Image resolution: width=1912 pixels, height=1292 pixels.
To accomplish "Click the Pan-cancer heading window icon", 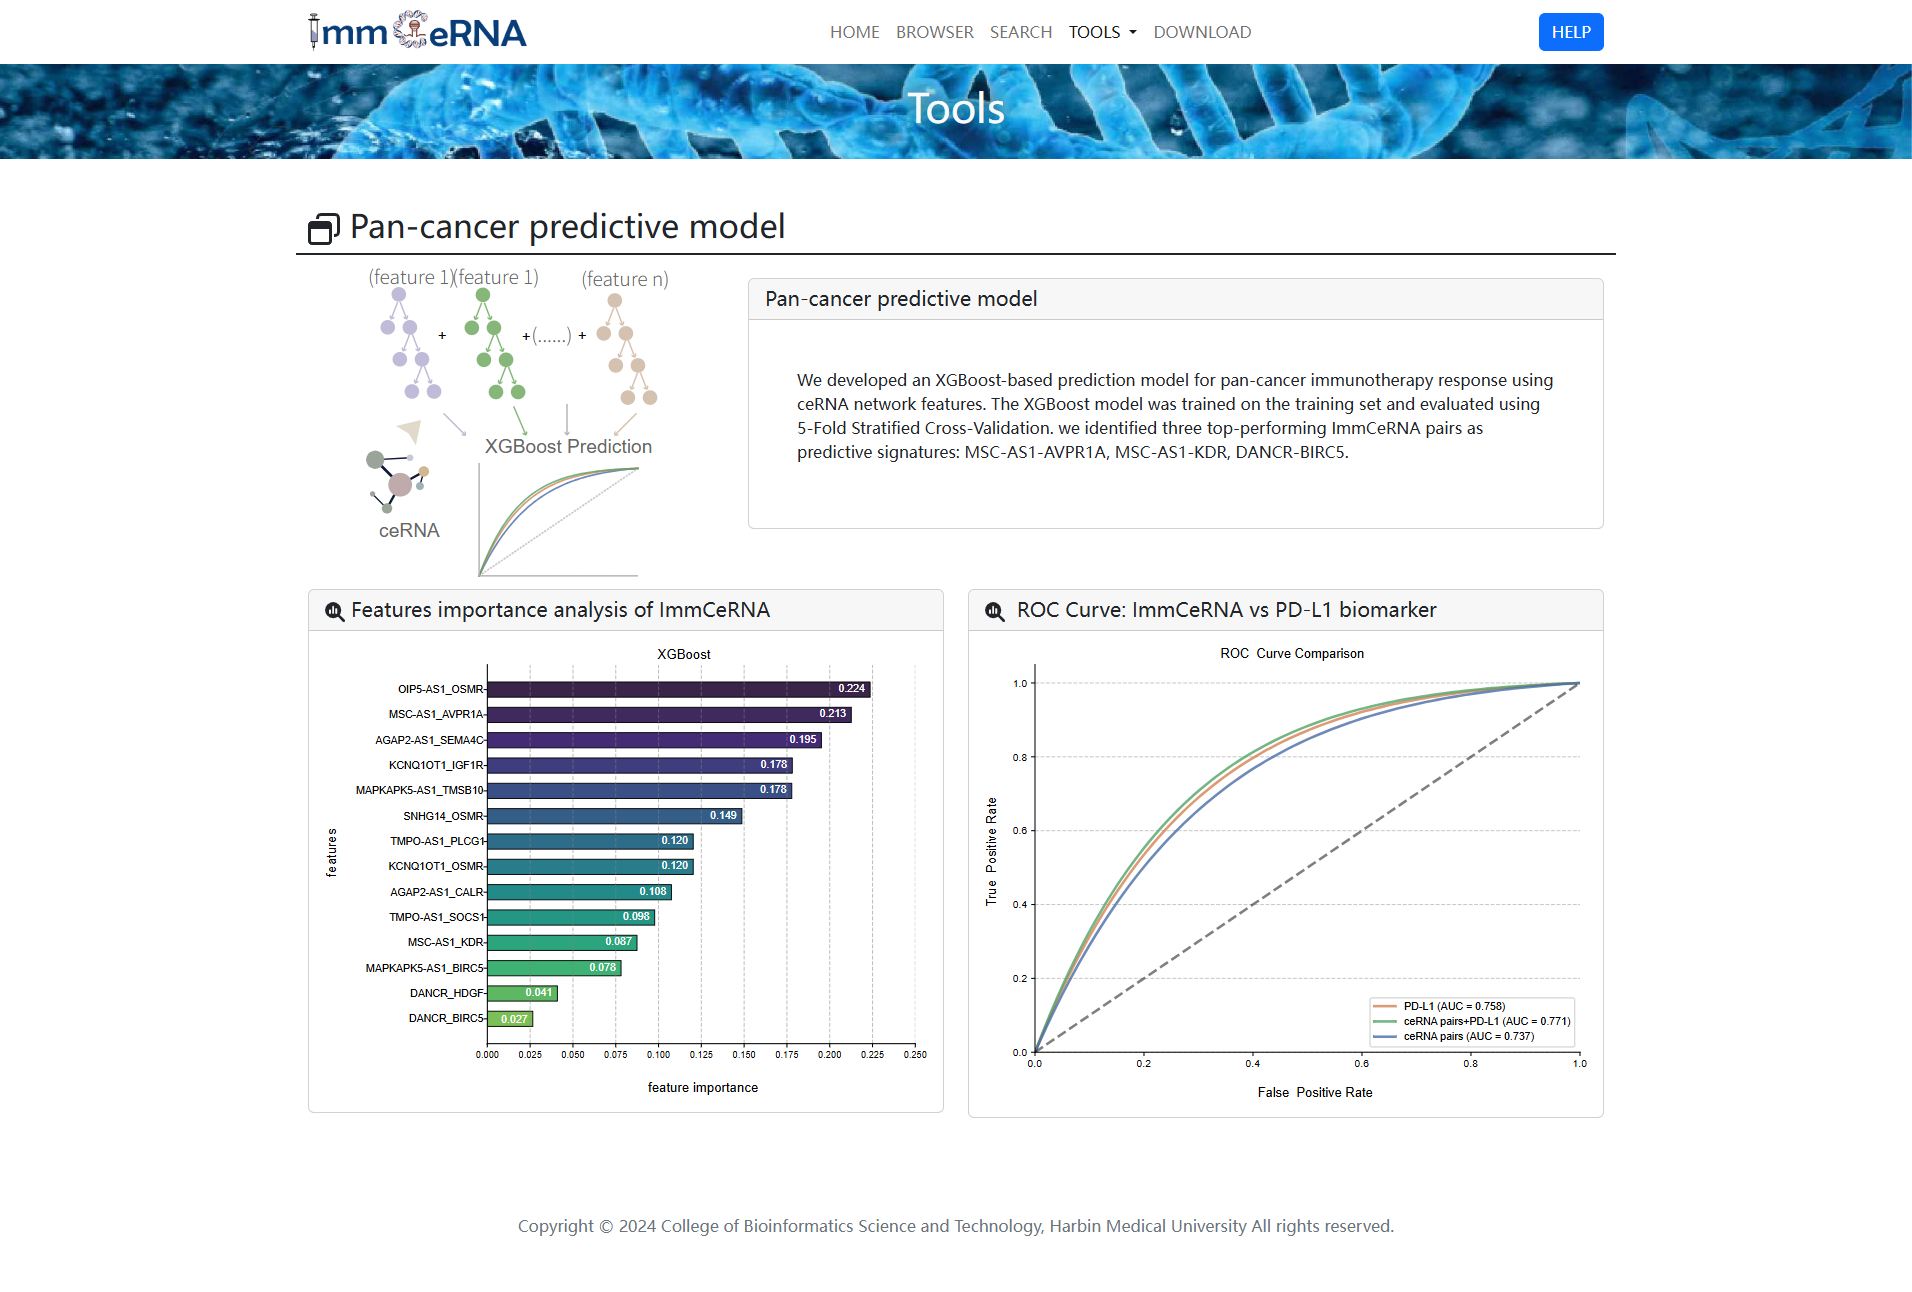I will tap(323, 229).
